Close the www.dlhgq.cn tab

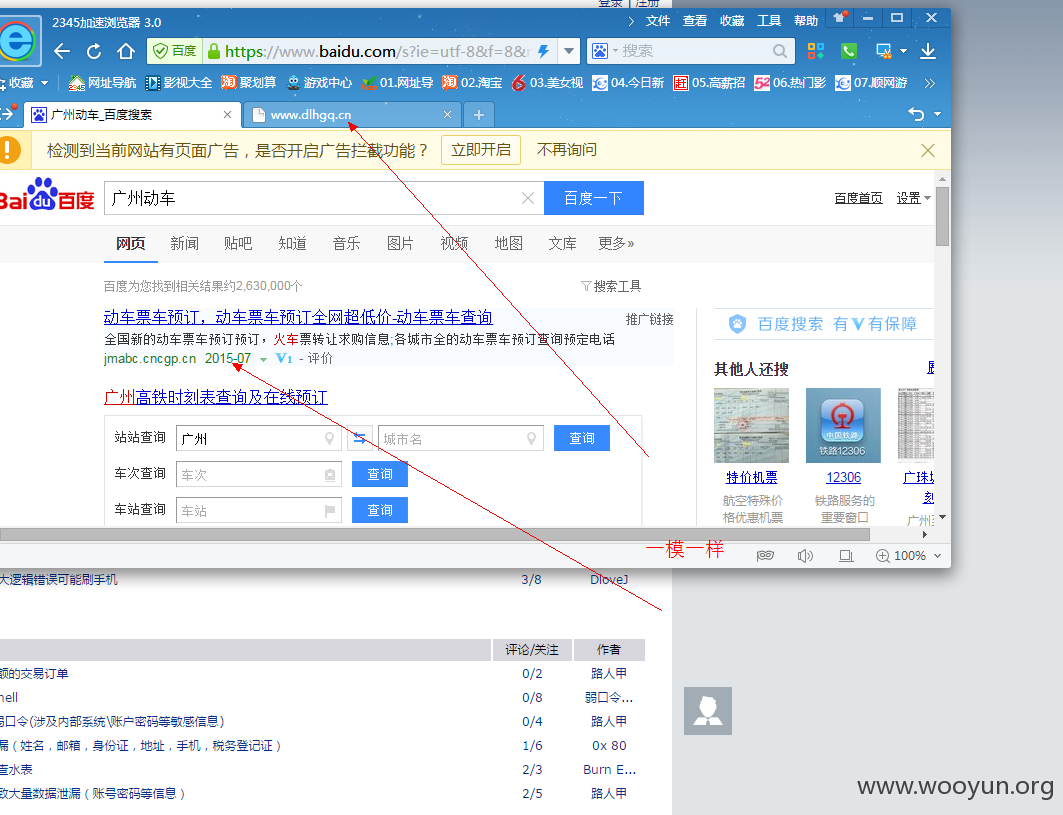point(447,115)
